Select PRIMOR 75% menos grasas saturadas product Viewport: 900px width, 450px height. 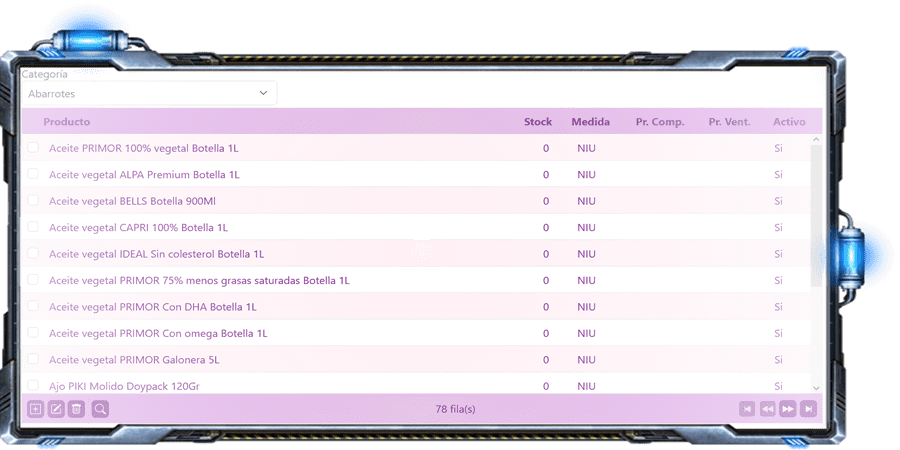[x=199, y=280]
